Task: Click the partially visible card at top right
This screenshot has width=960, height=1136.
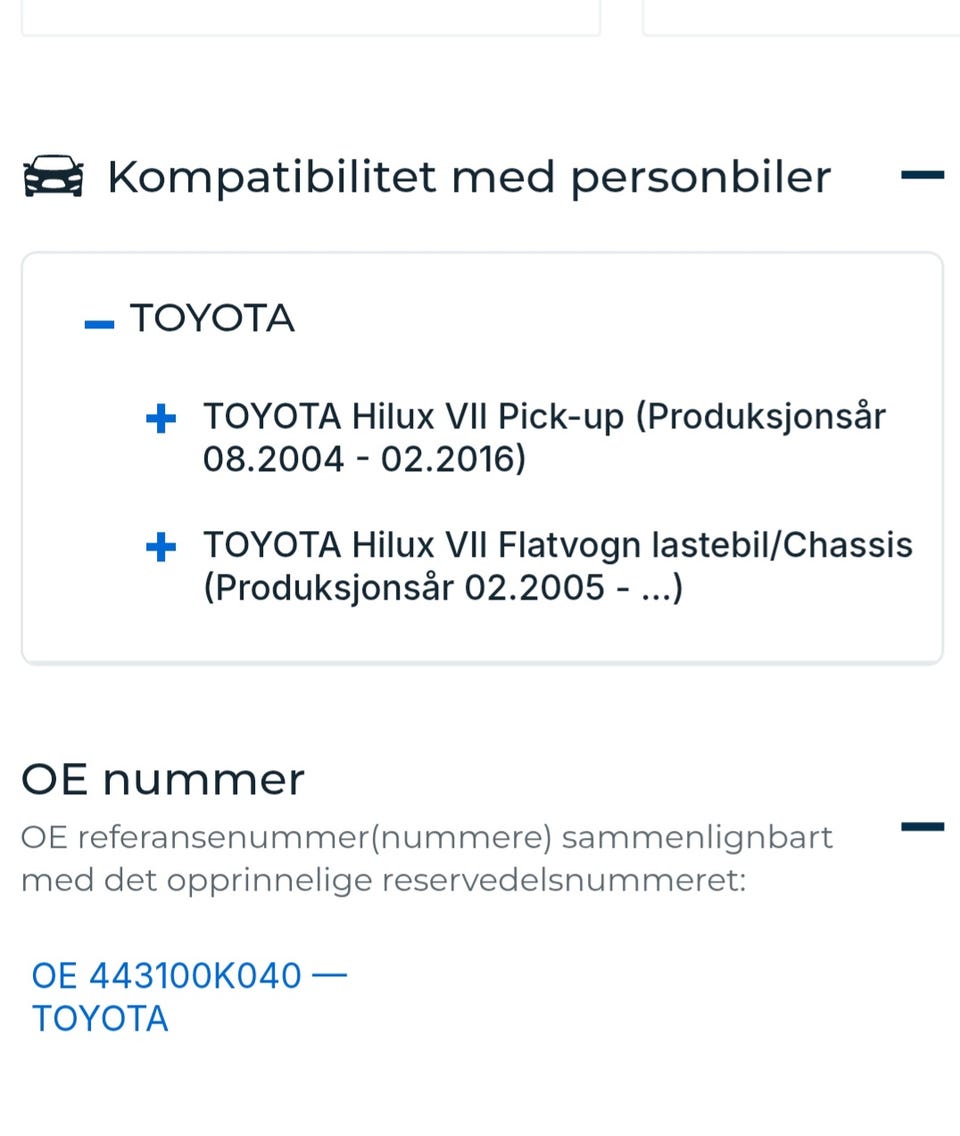Action: pyautogui.click(x=800, y=18)
